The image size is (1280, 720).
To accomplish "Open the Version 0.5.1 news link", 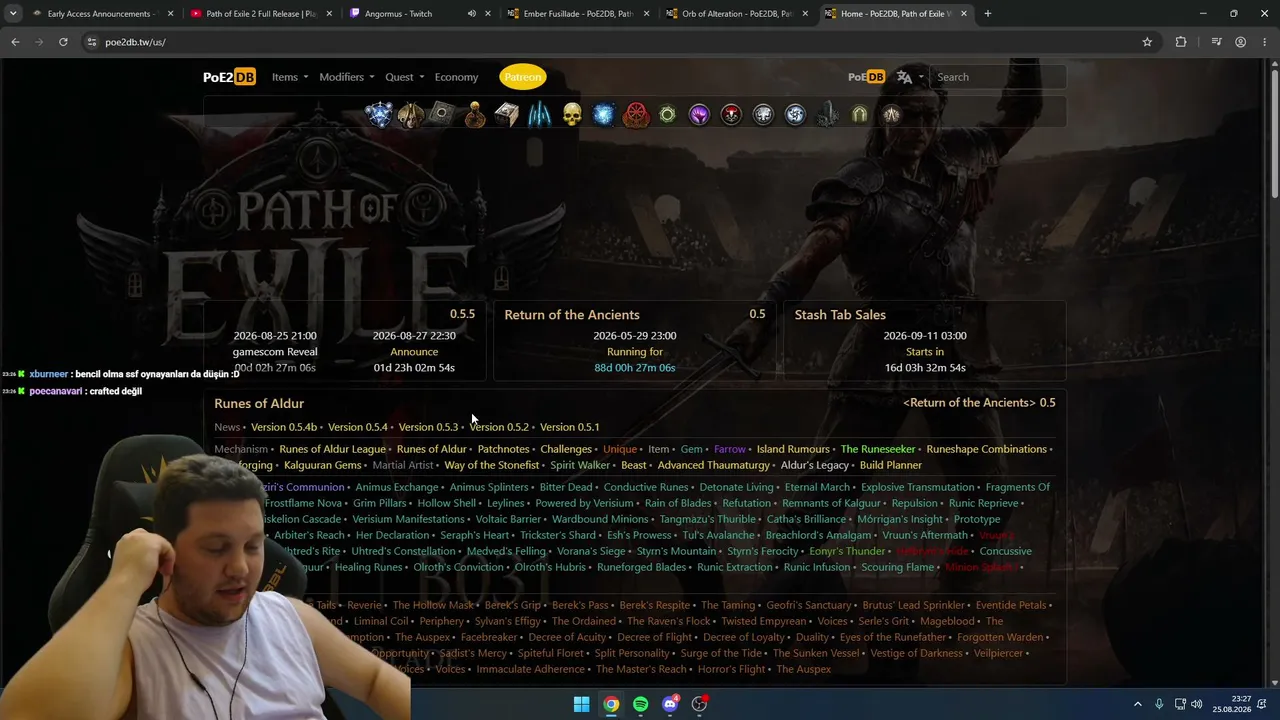I will pos(570,427).
